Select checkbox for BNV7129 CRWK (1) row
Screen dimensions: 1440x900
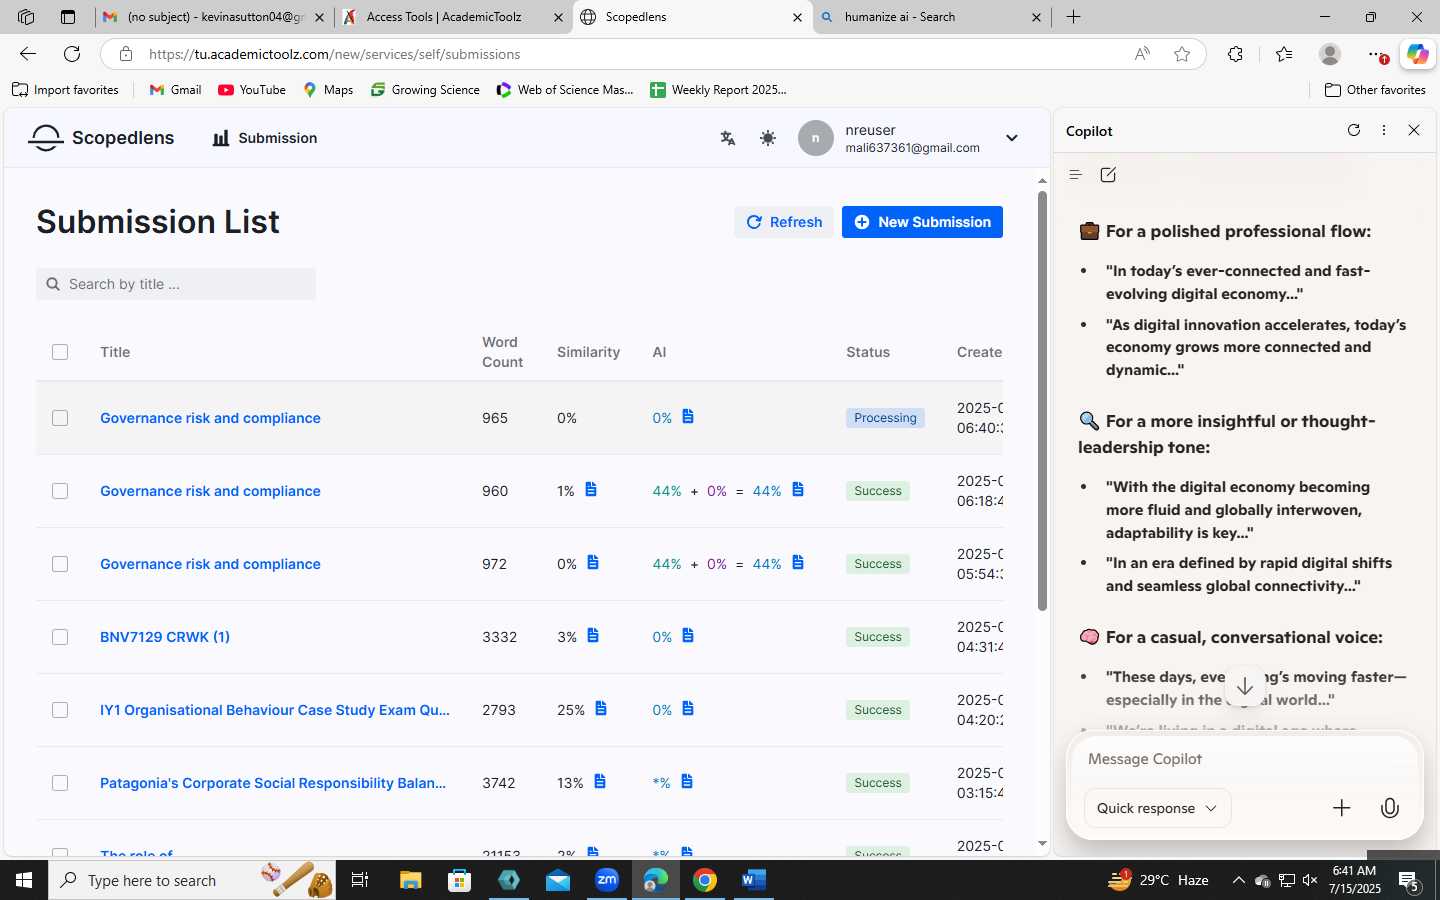pyautogui.click(x=60, y=637)
